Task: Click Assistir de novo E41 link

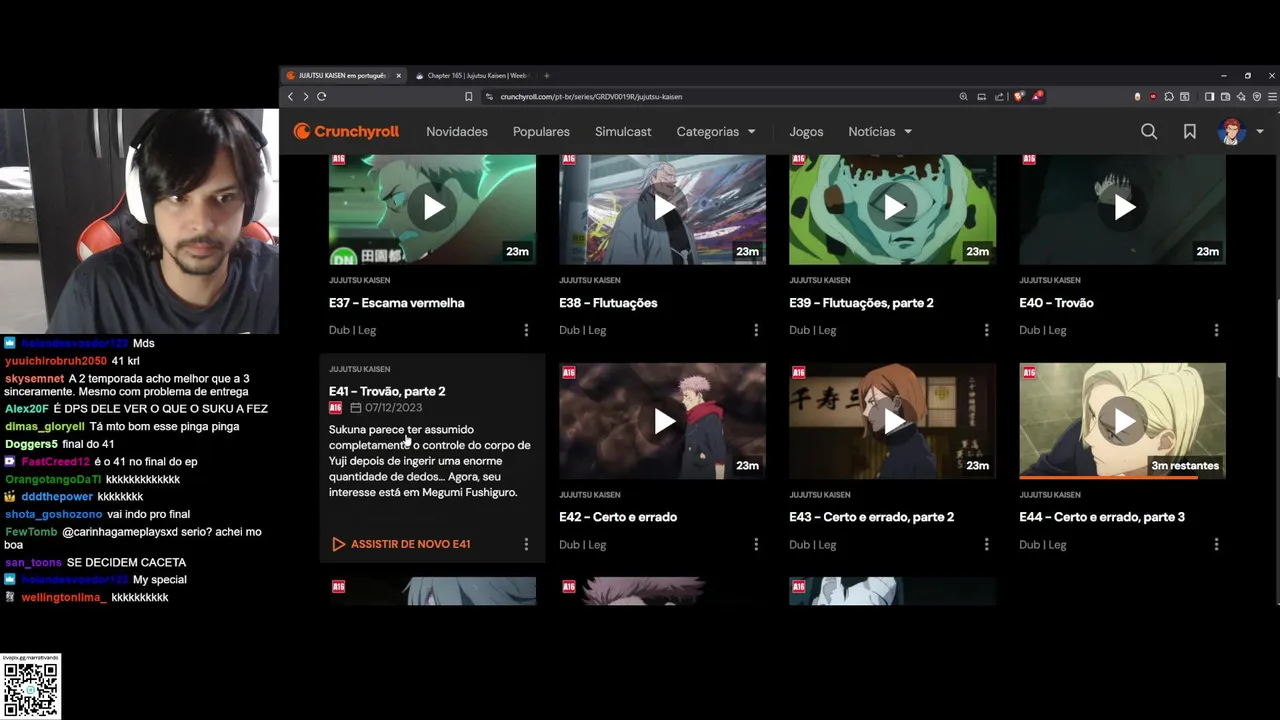Action: tap(401, 544)
